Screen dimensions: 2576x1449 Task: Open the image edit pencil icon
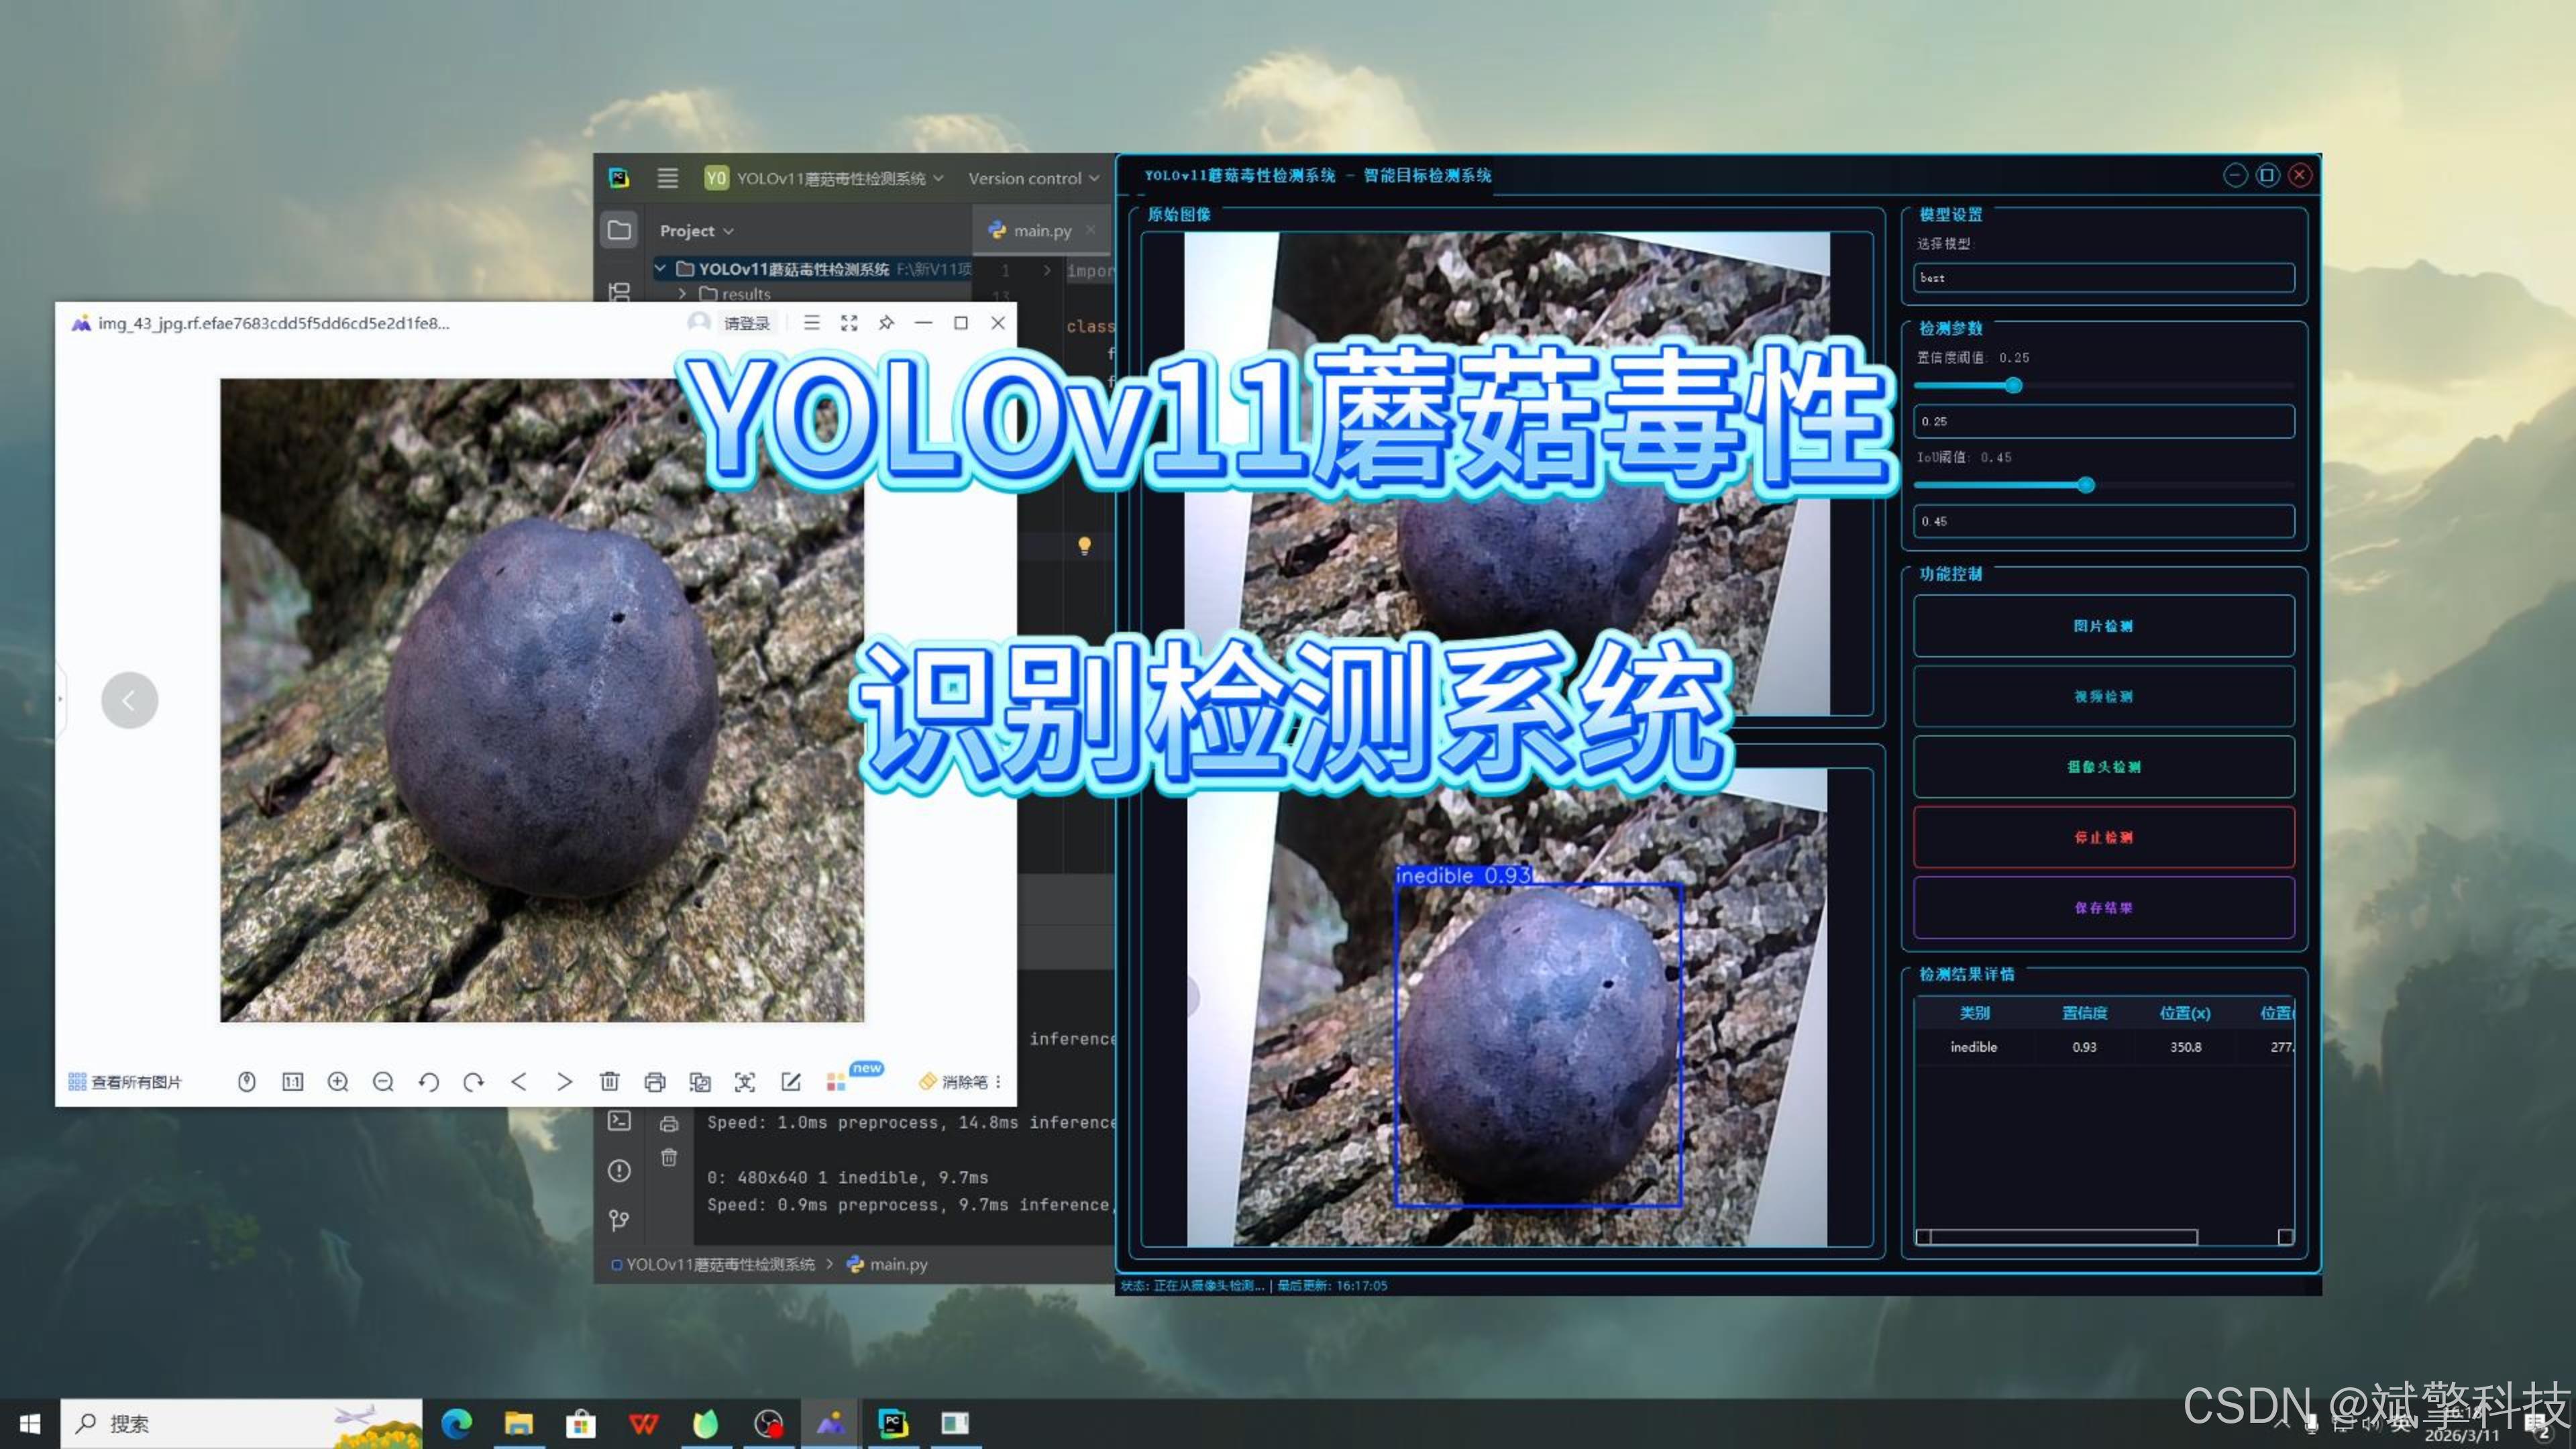coord(791,1082)
